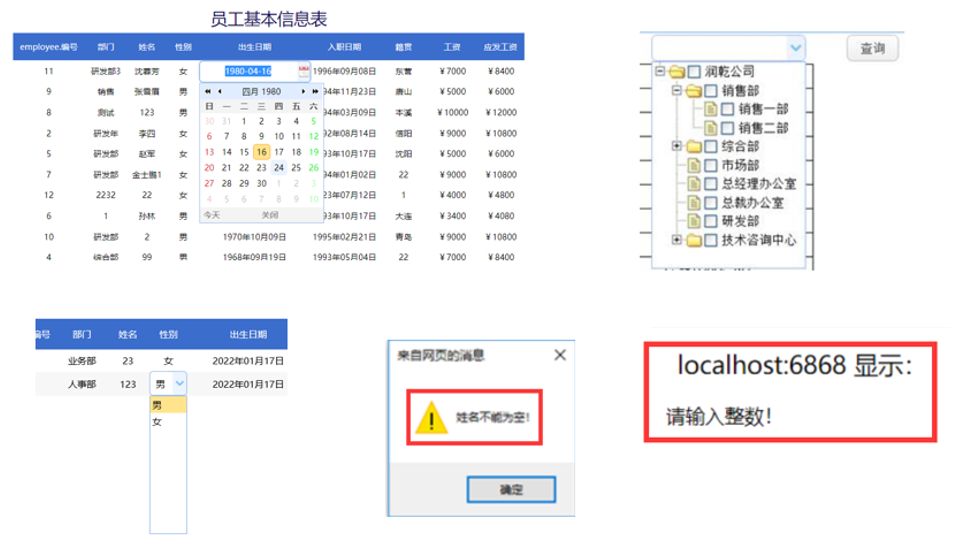Go to next year in the calendar popup

315,91
